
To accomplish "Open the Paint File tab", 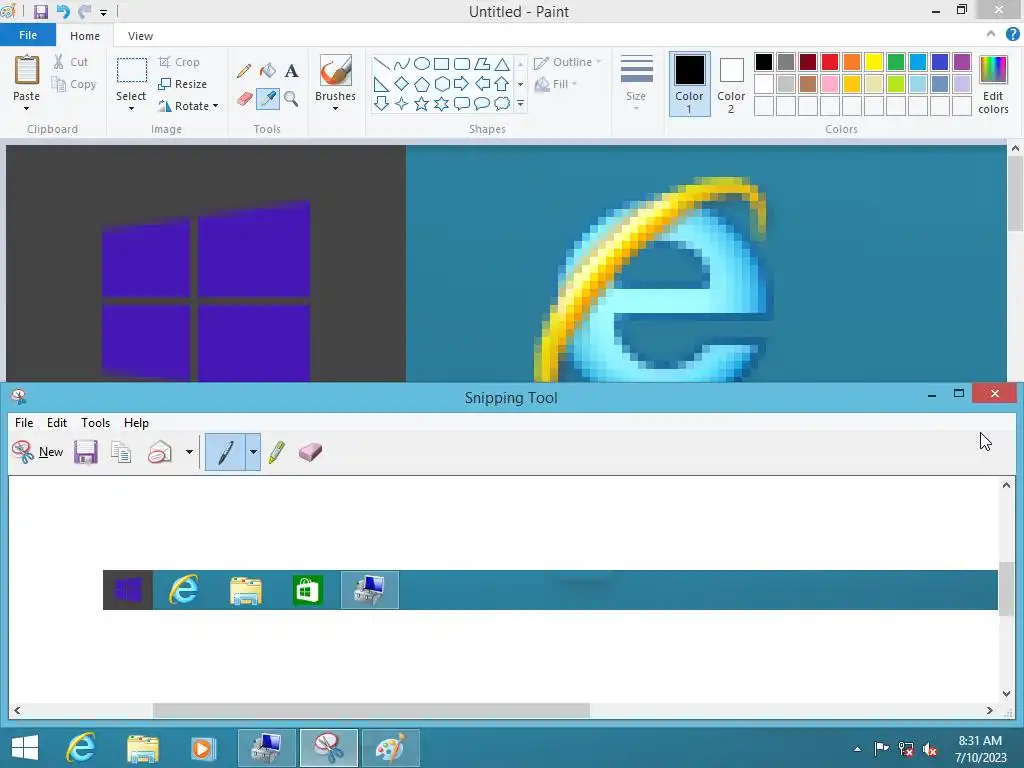I will [x=28, y=35].
